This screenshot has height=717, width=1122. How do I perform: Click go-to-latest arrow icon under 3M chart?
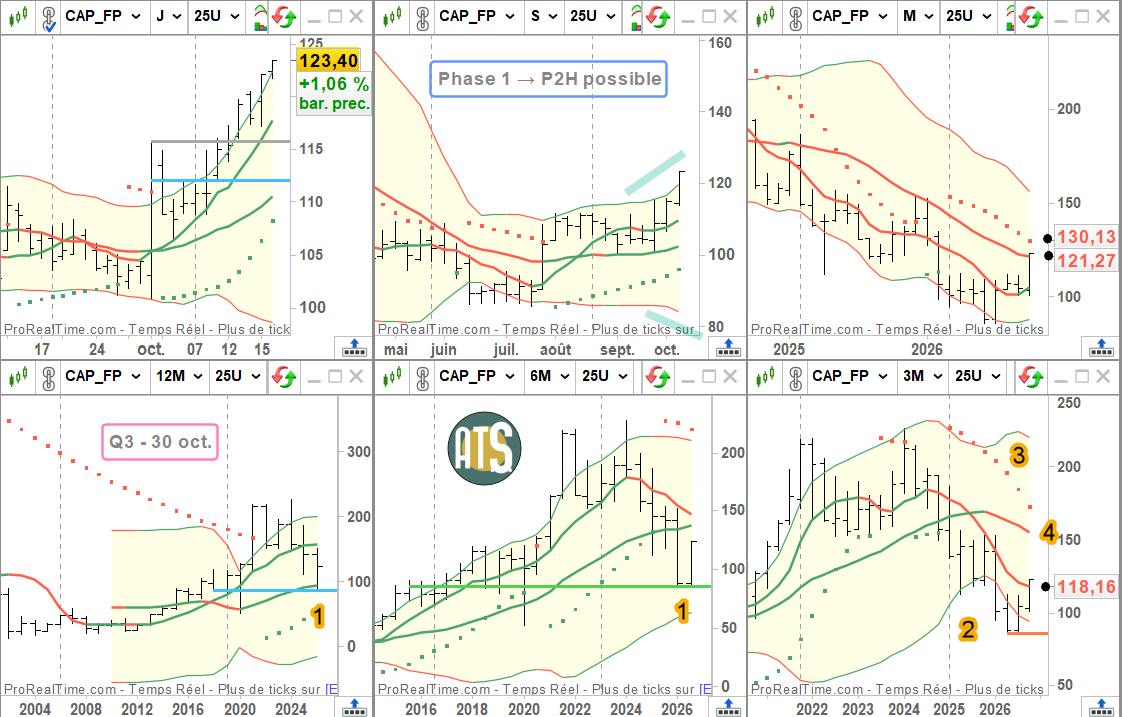[x=1101, y=708]
